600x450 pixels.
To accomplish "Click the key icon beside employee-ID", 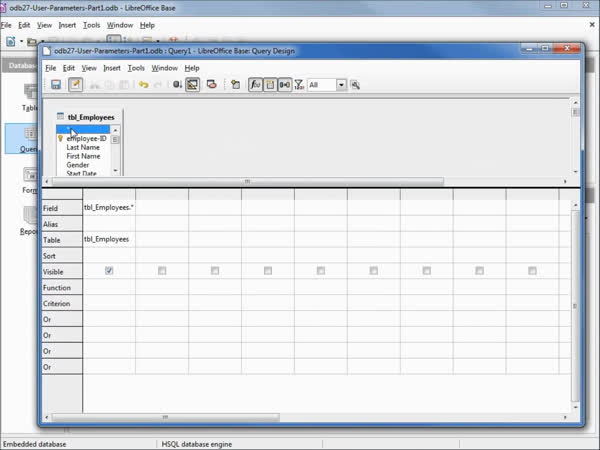I will point(60,139).
